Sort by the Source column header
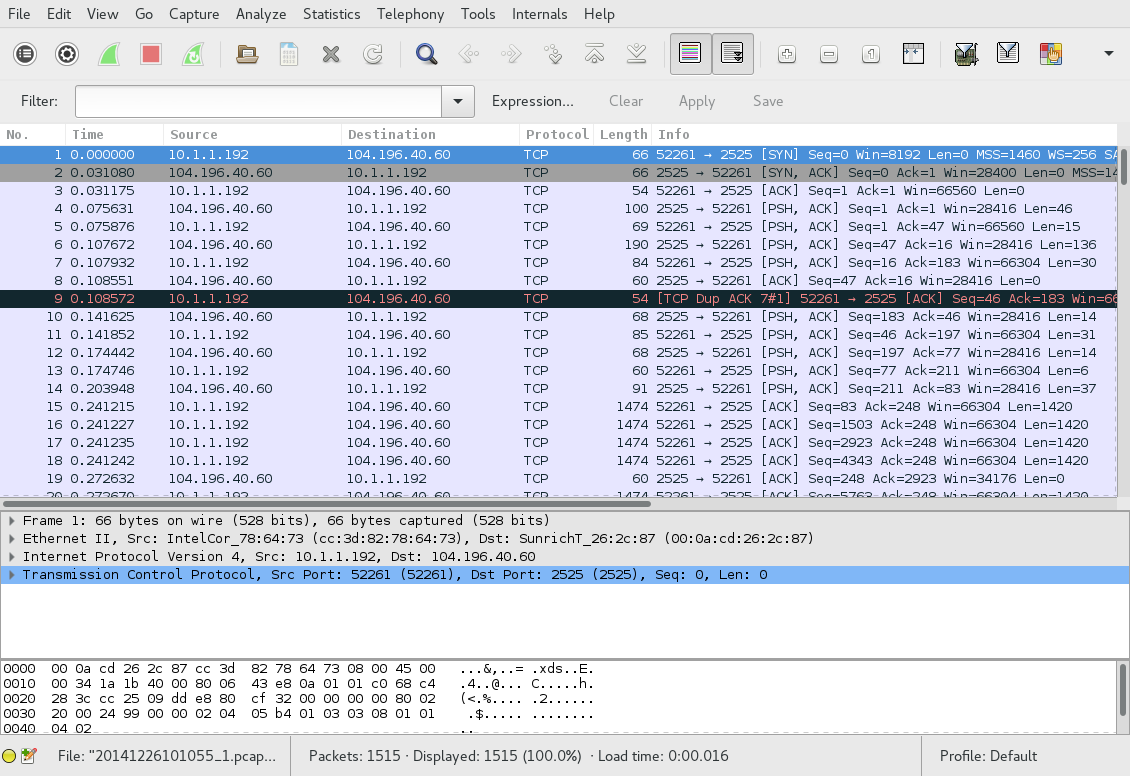 point(252,134)
